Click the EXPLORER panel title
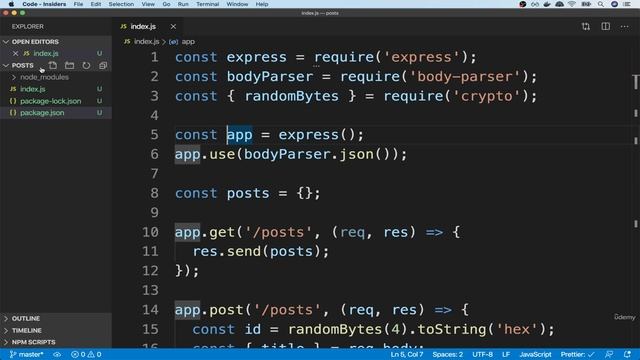Screen dimensions: 640x360 coord(27,27)
